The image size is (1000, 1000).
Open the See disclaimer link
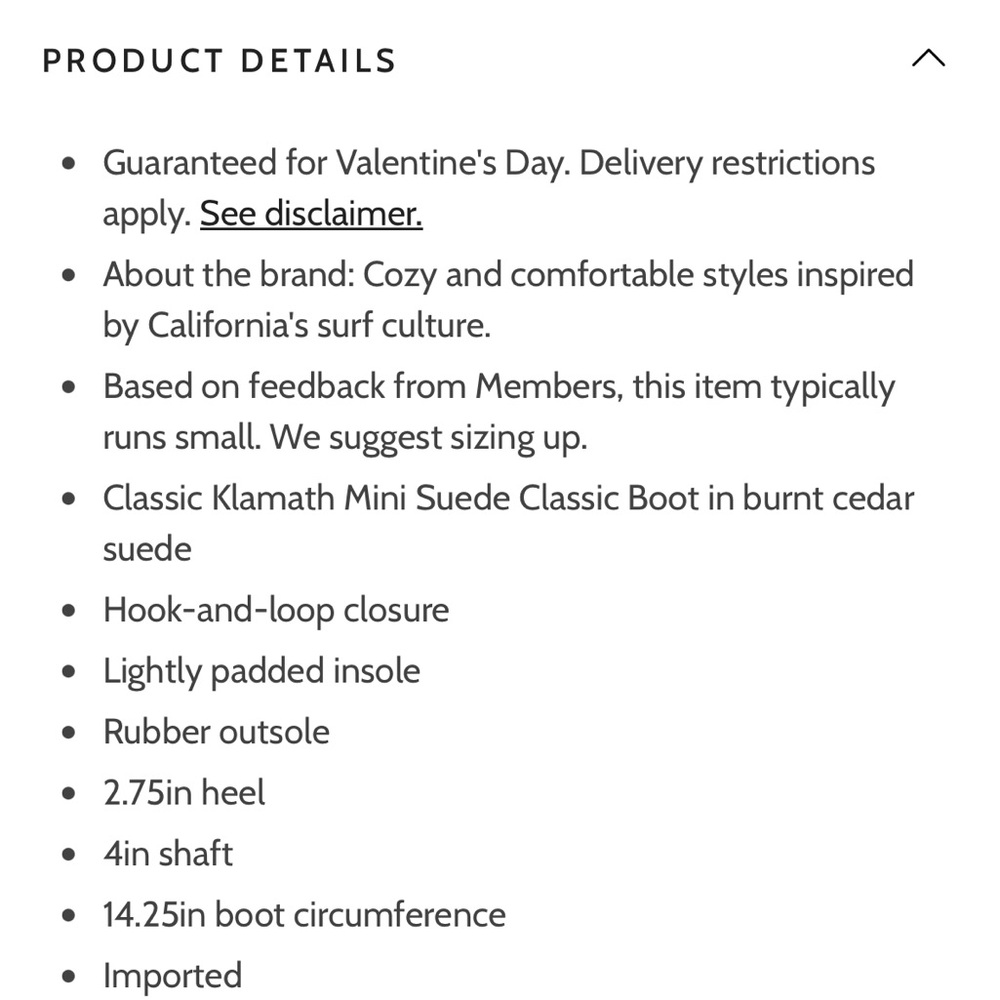(311, 214)
